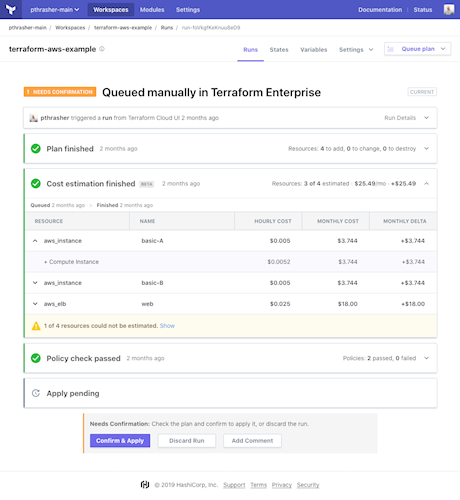
Task: Click the Add Comment button
Action: [252, 441]
